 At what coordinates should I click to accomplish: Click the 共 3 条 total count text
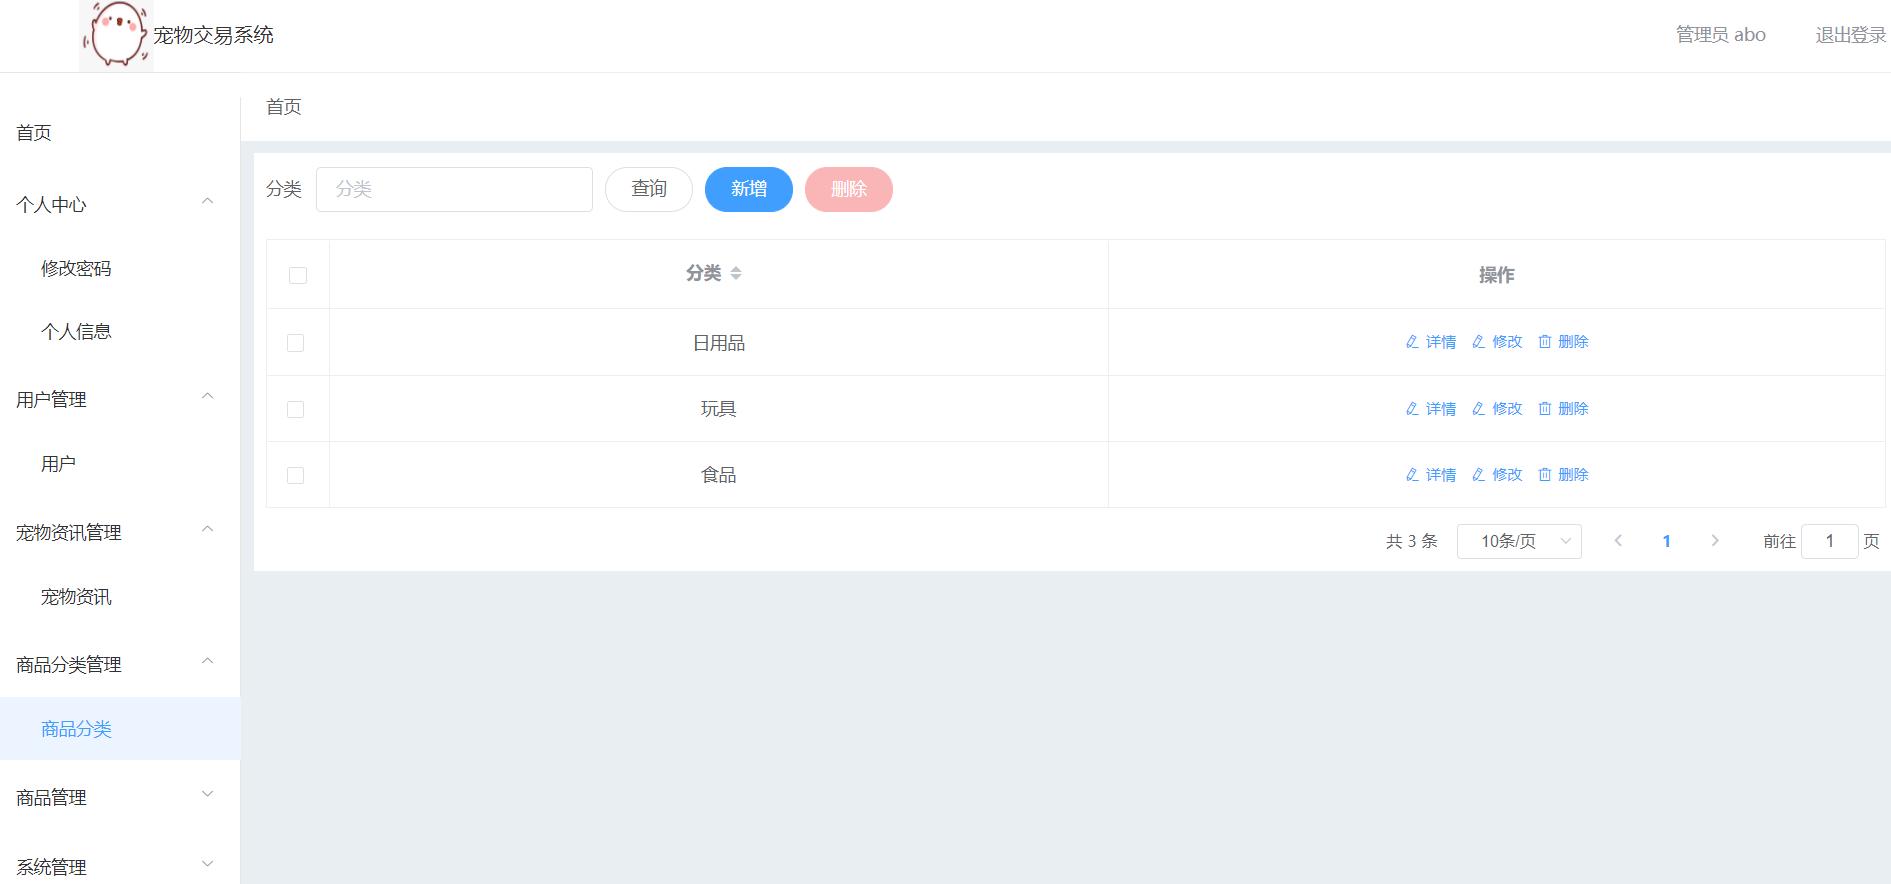[x=1411, y=541]
